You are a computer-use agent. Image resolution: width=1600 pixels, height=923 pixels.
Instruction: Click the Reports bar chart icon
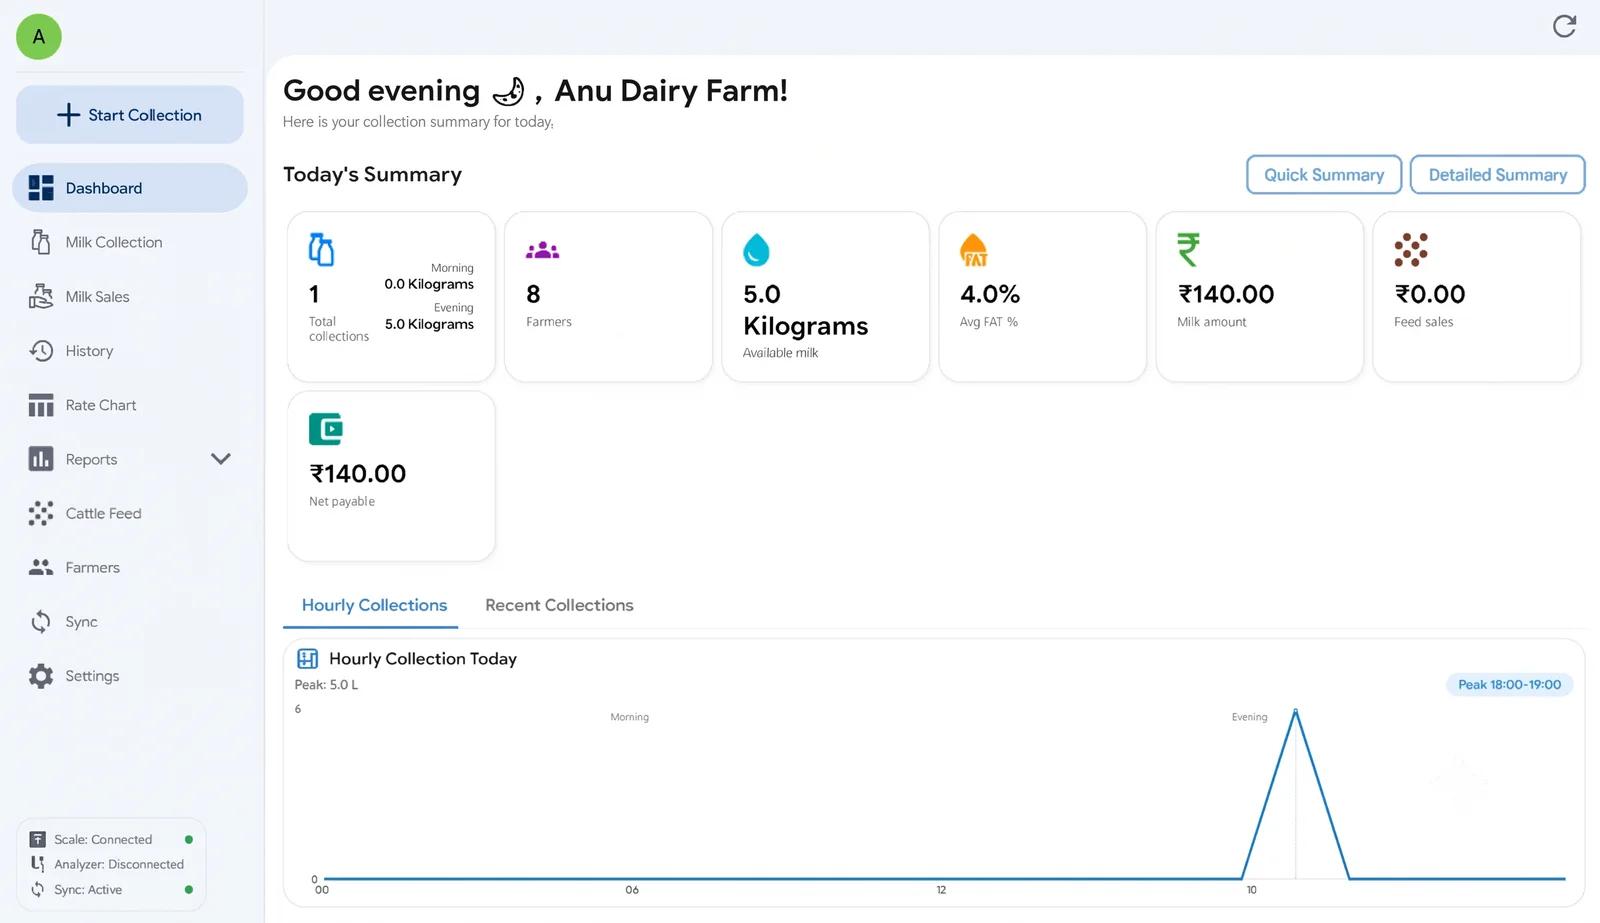41,459
